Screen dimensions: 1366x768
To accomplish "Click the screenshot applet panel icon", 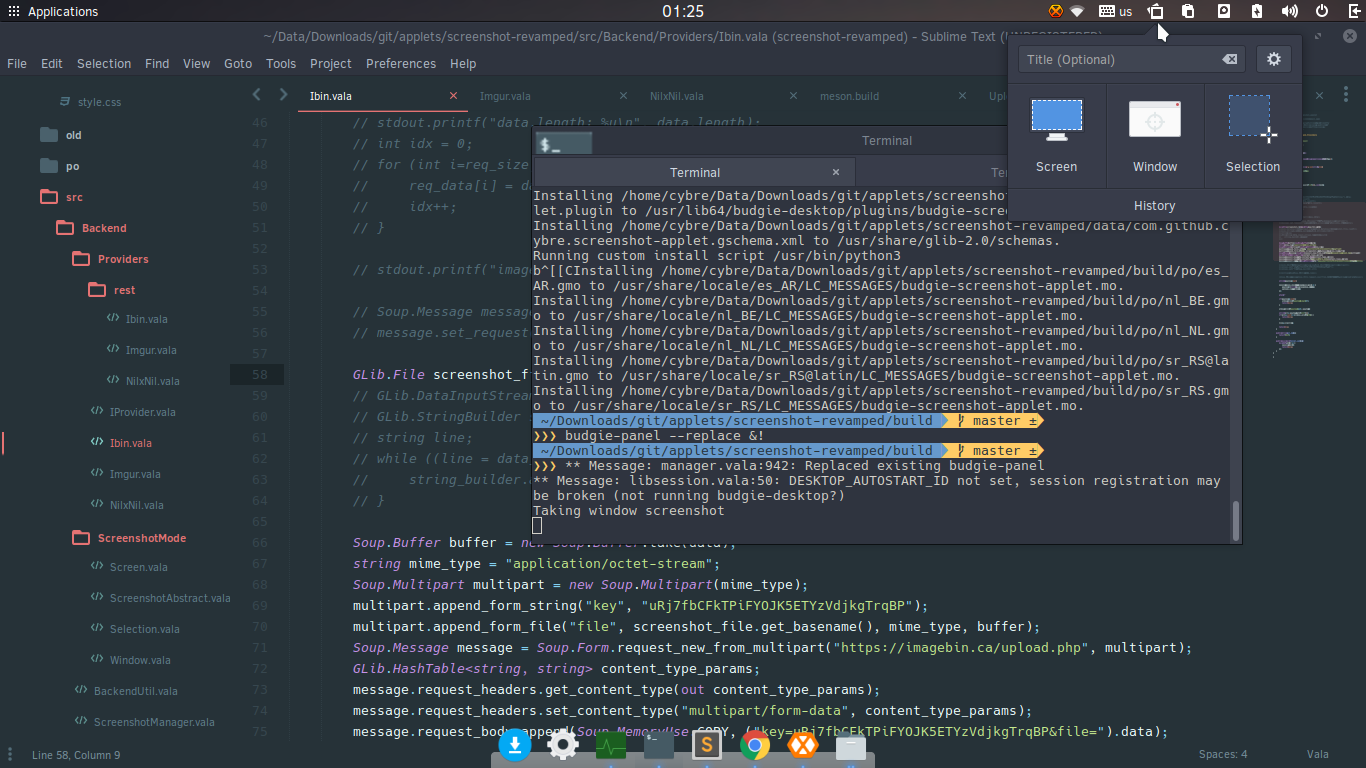I will [x=1156, y=11].
